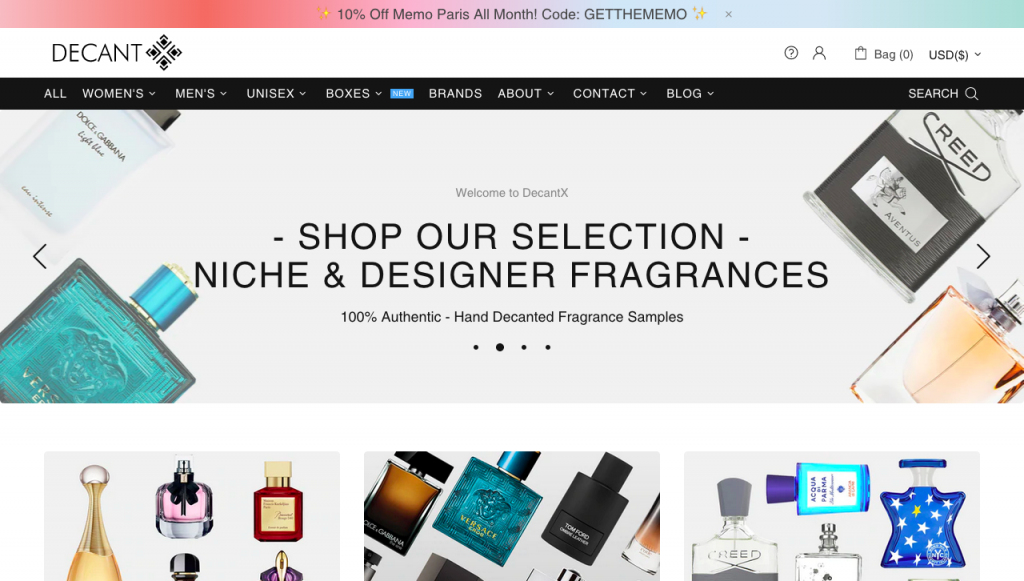
Task: Open the All products menu item
Action: click(55, 93)
